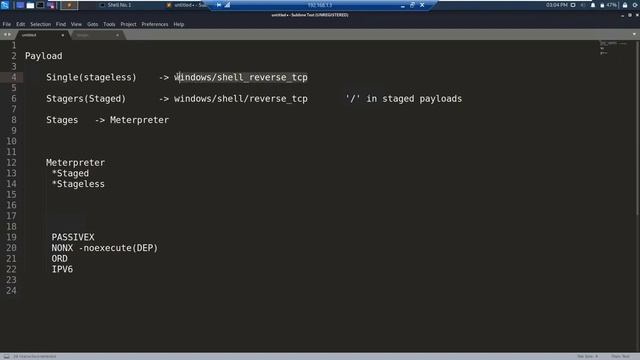The height and width of the screenshot is (360, 640).
Task: Click the minimap in editor's right side
Action: point(614,48)
